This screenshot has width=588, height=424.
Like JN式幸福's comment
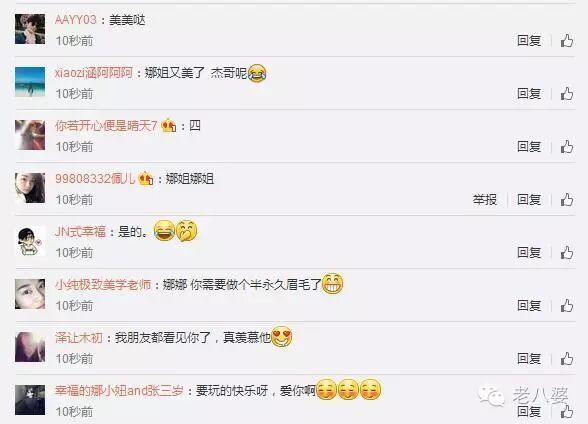pyautogui.click(x=567, y=253)
